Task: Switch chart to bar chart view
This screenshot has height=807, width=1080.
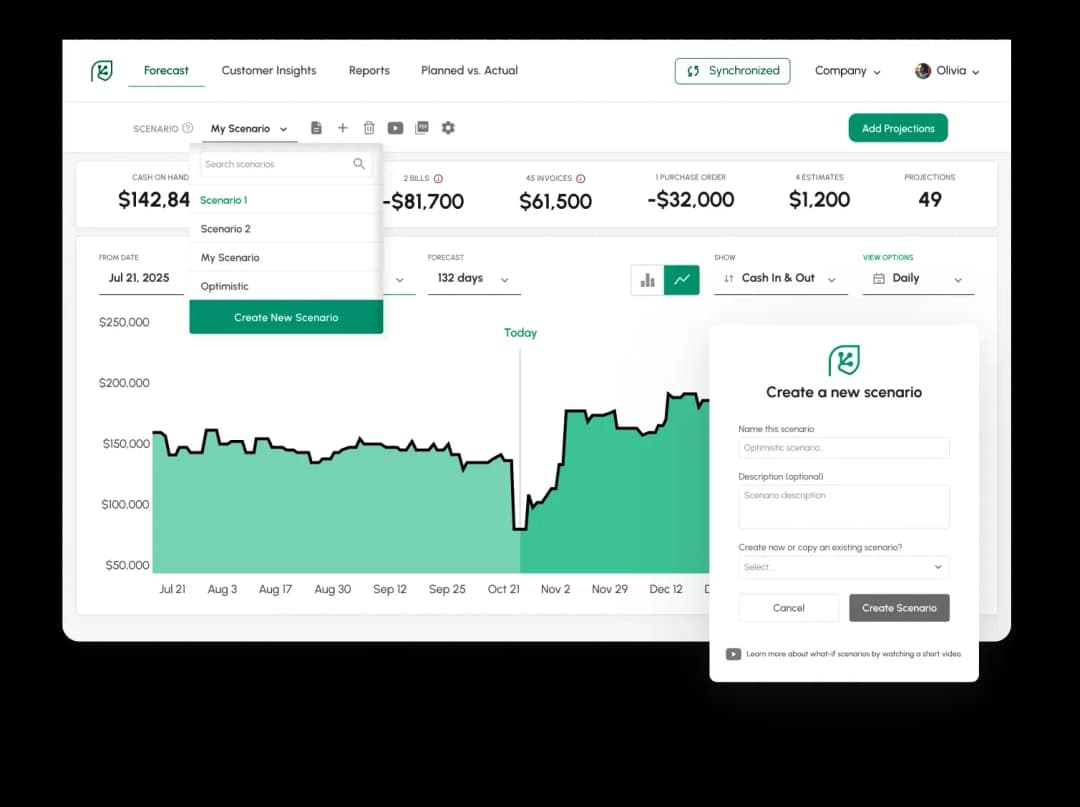Action: tap(646, 280)
